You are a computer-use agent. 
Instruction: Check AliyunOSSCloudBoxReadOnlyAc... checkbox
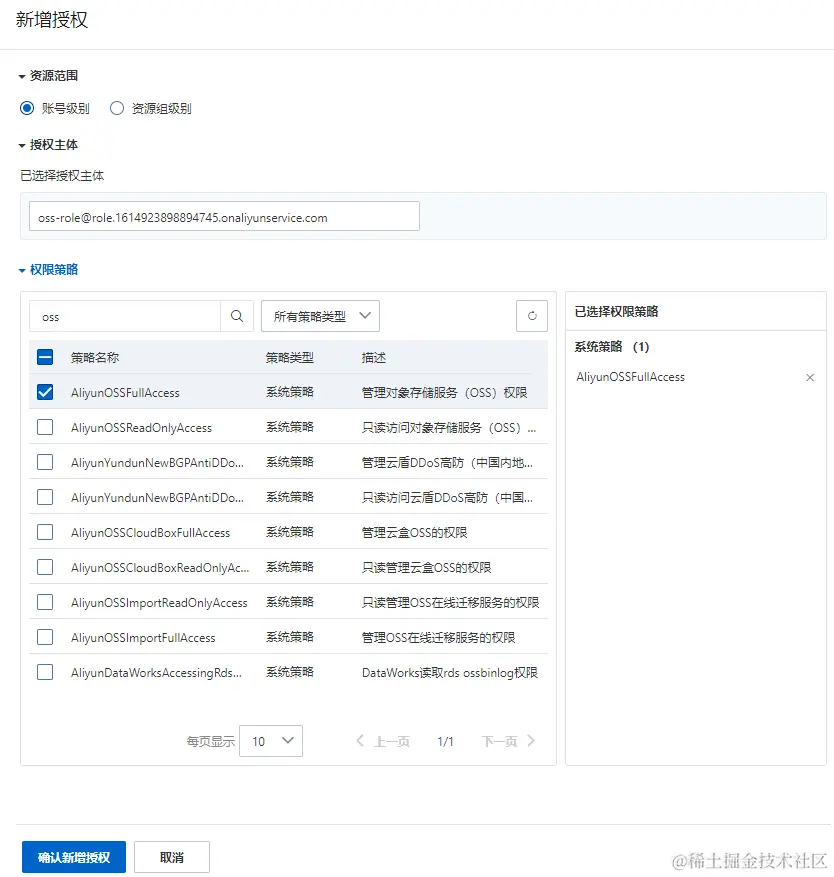coord(45,567)
